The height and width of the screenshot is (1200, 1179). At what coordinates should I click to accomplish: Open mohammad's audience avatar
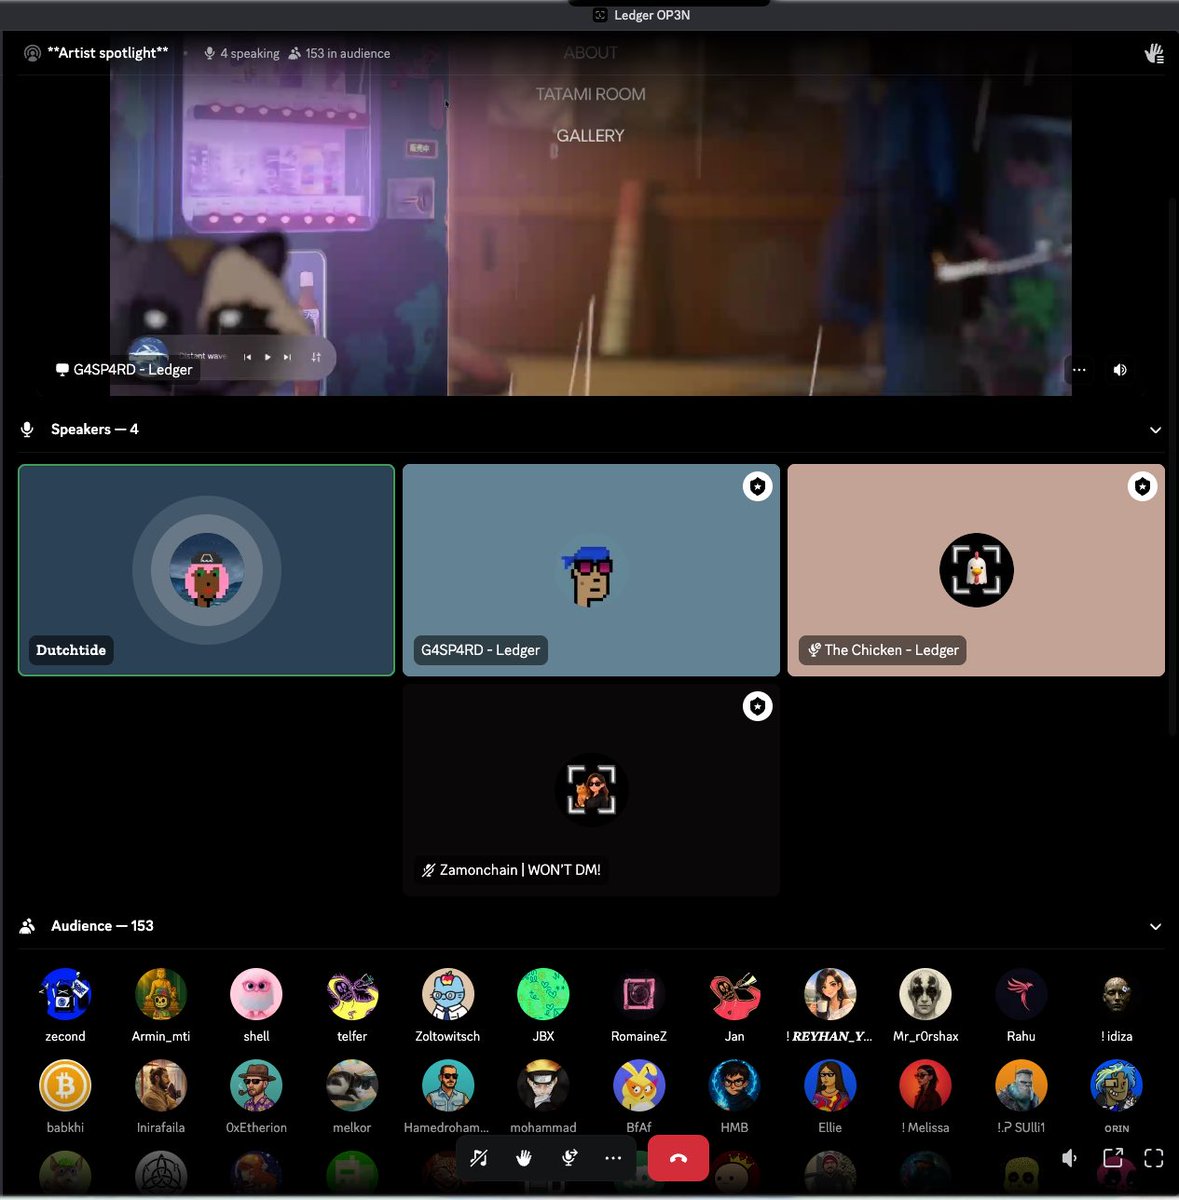pos(543,1085)
